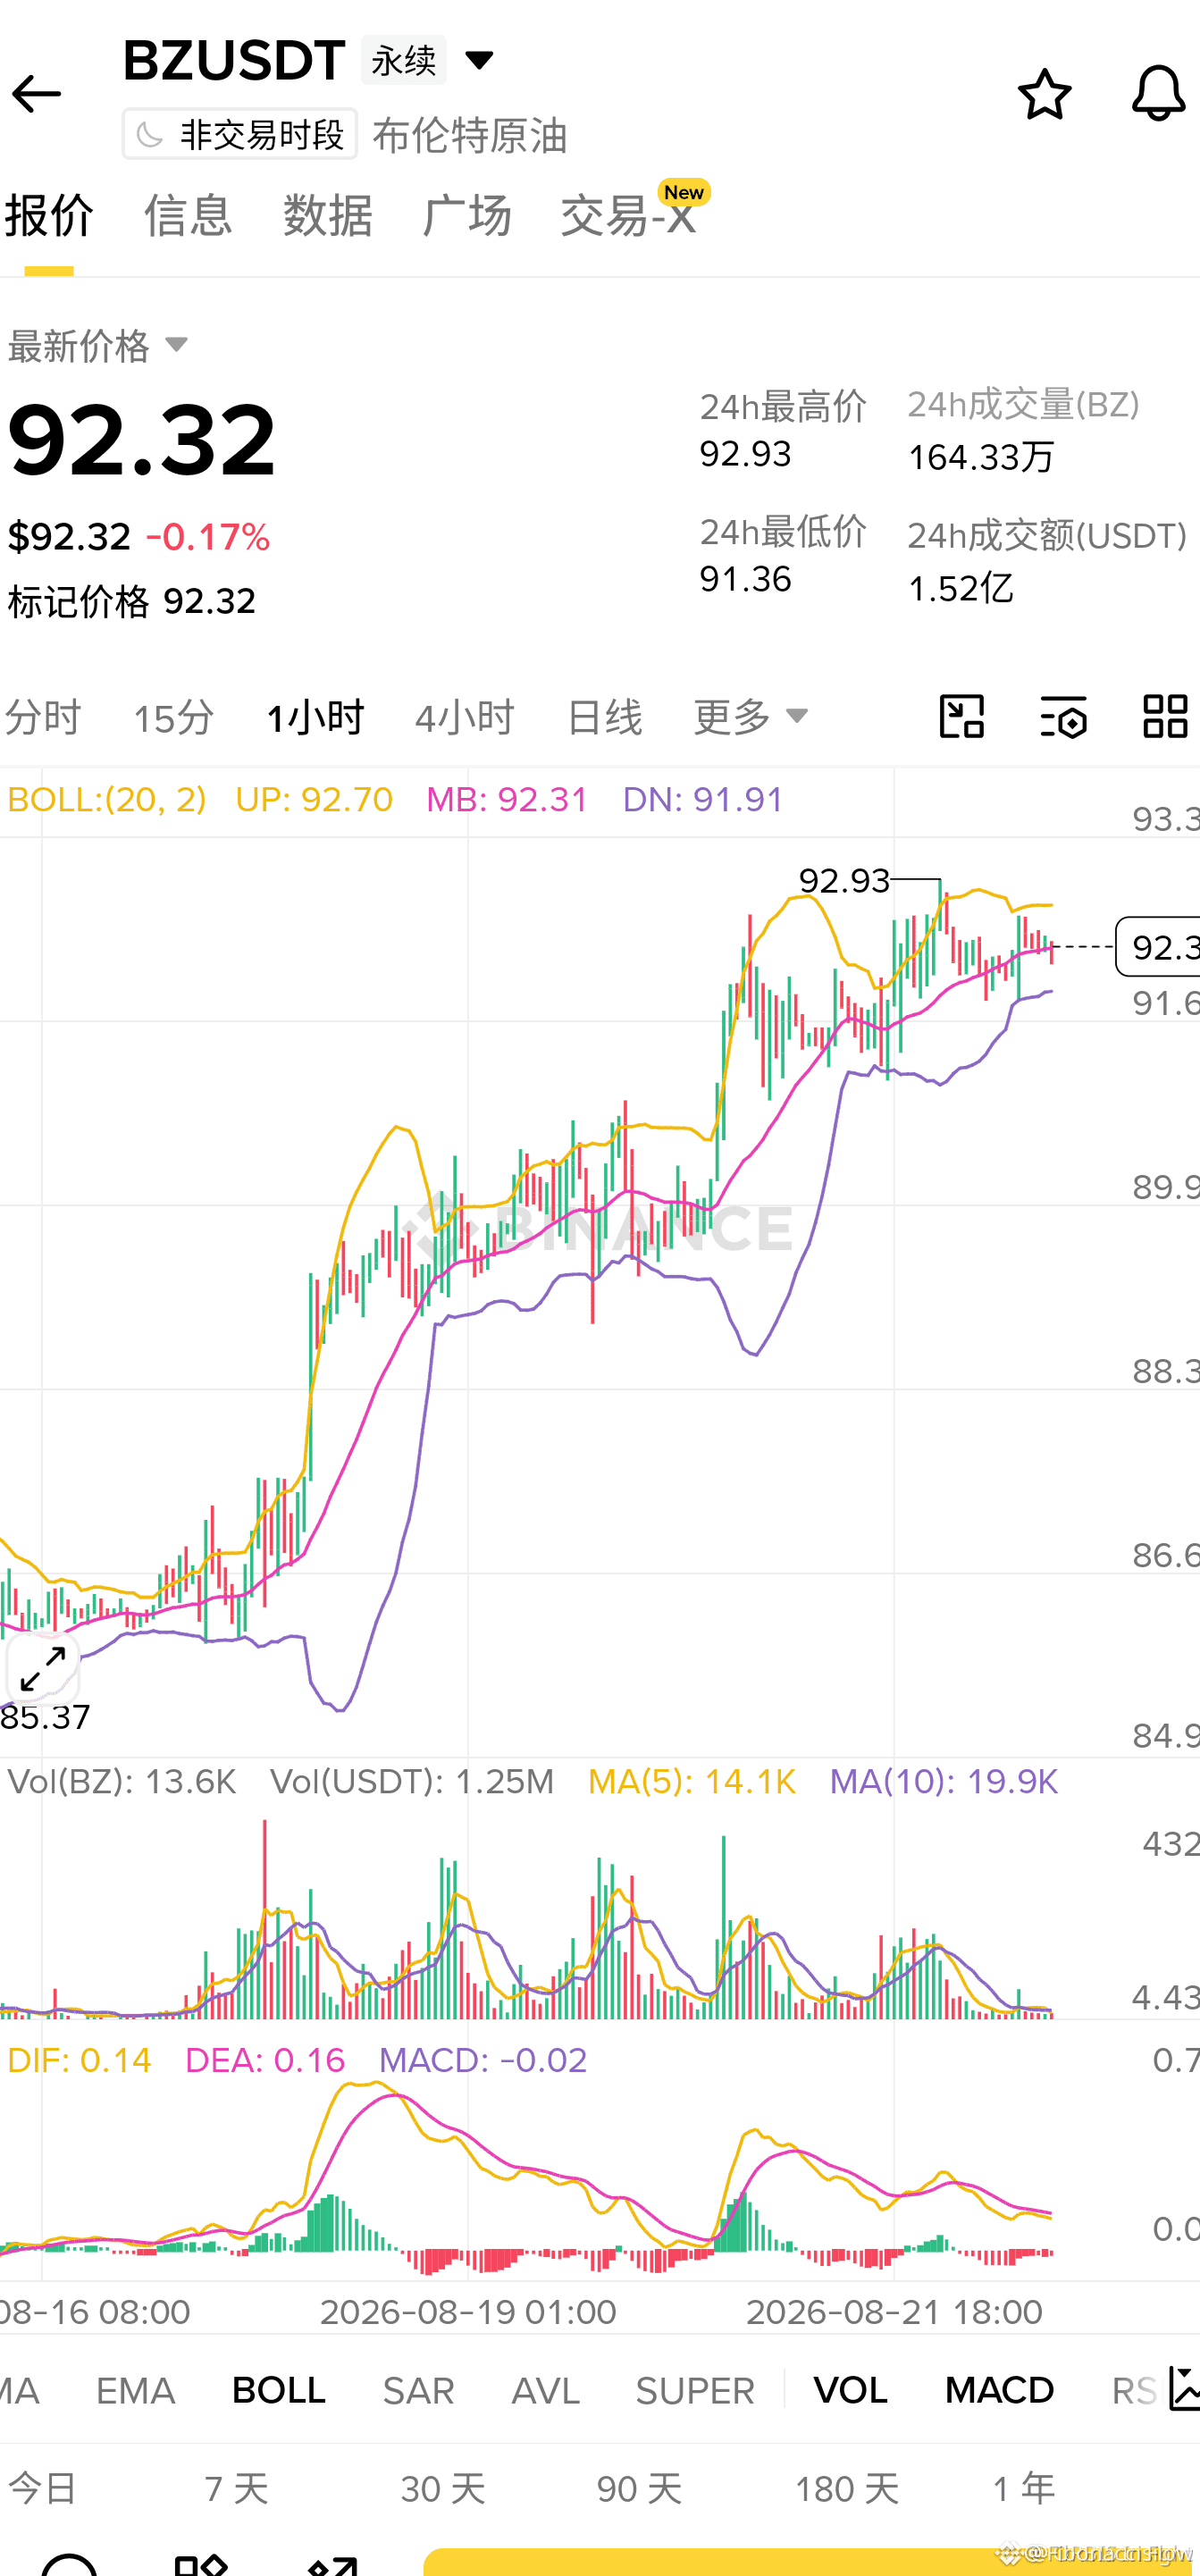The height and width of the screenshot is (2576, 1200).
Task: Tap the MA(10): 19.9K volume legend
Action: pos(944,1781)
